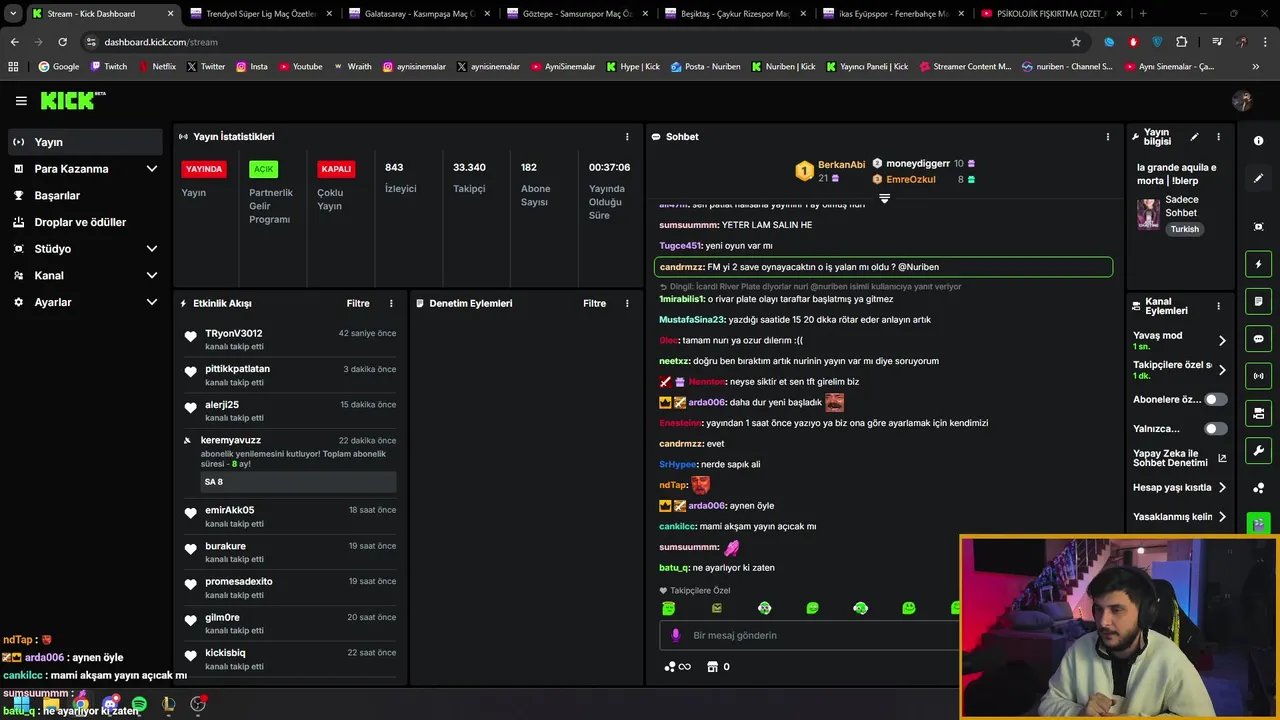Open Yayıncı Paneli | Kick bookmark
Screen dimensions: 1280x720
867,67
